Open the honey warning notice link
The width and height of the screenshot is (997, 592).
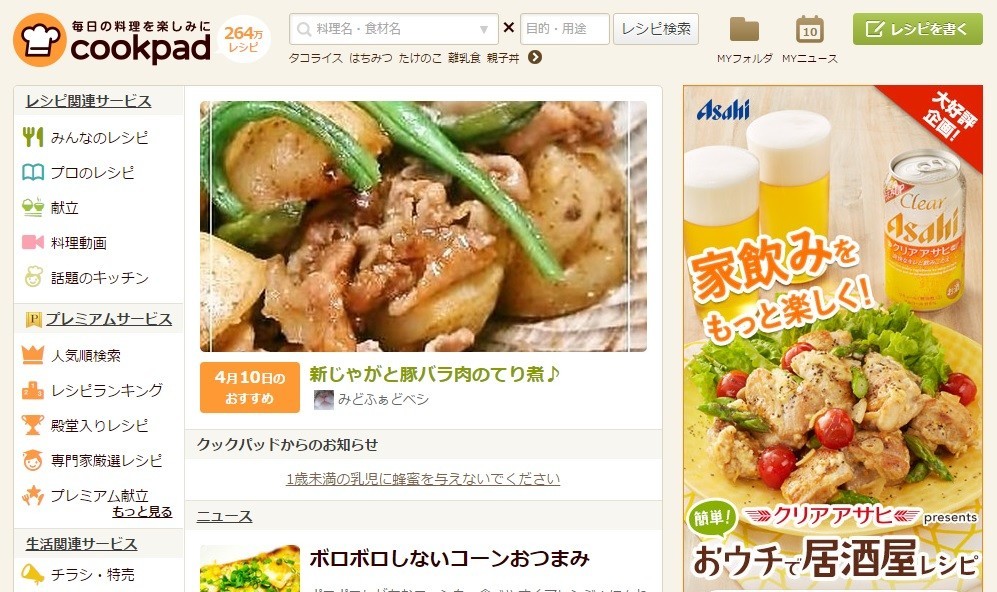click(423, 479)
